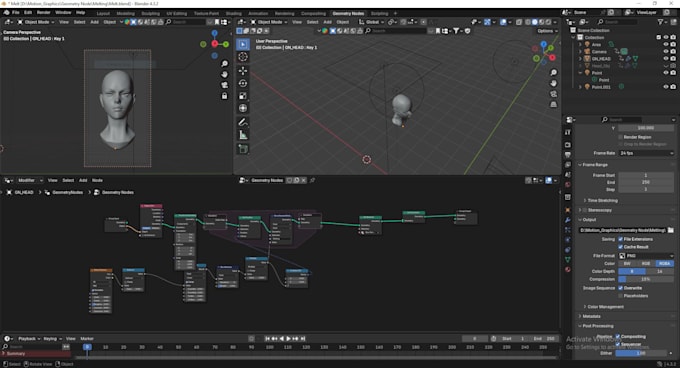Image resolution: width=680 pixels, height=368 pixels.
Task: Click zoom icon in camera viewport
Action: pos(224,64)
